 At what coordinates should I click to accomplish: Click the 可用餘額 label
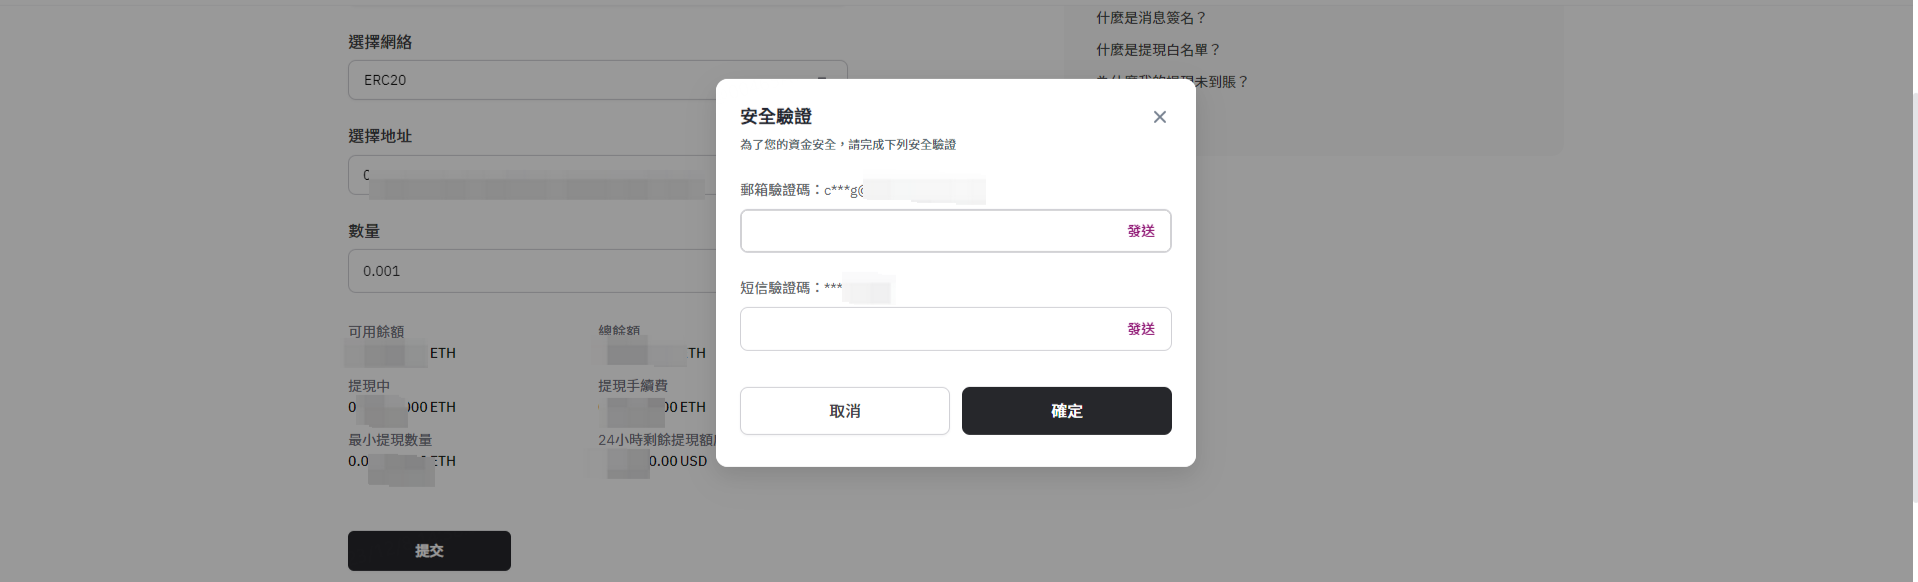click(x=376, y=332)
